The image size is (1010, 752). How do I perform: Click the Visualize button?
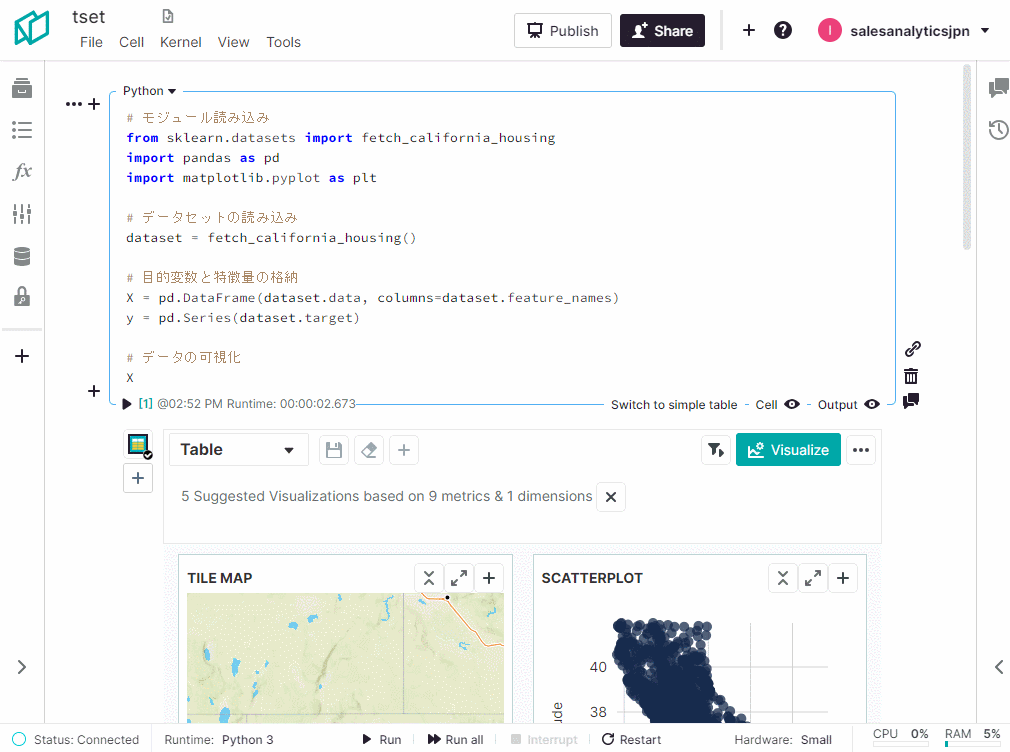point(788,450)
